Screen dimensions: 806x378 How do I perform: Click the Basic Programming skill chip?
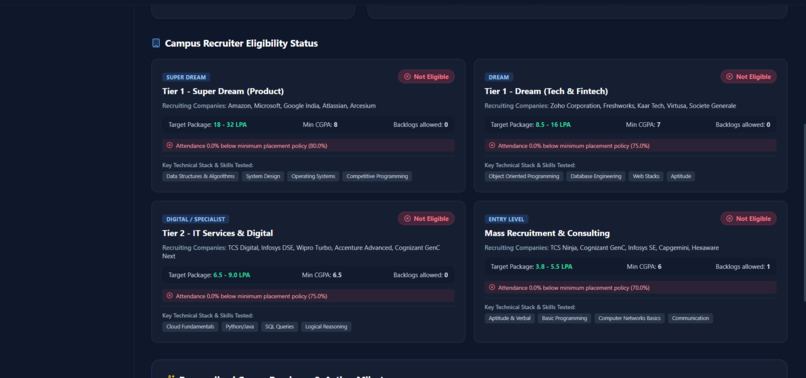(x=564, y=318)
